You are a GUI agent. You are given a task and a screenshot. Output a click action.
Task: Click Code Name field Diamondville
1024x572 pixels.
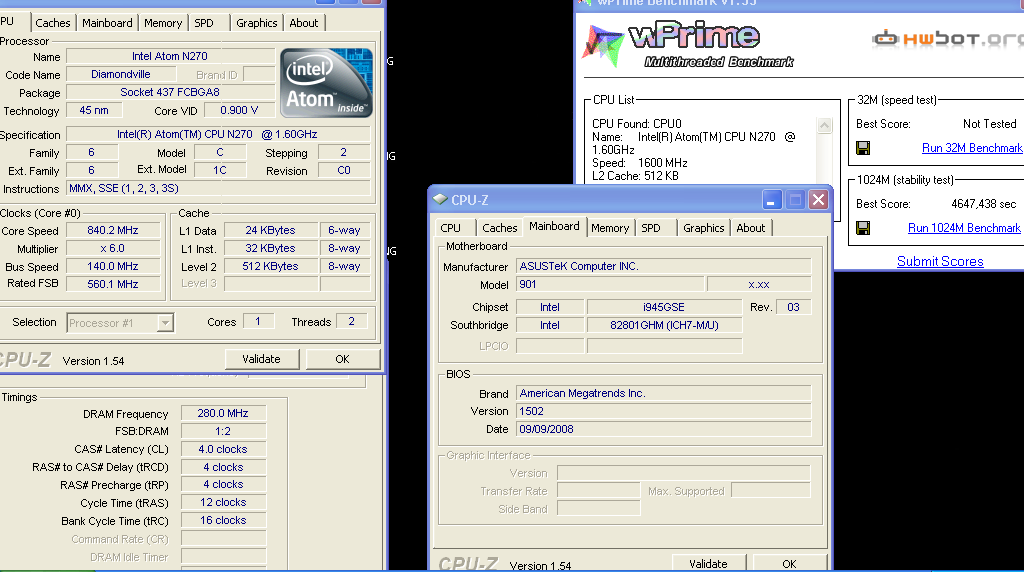(121, 74)
